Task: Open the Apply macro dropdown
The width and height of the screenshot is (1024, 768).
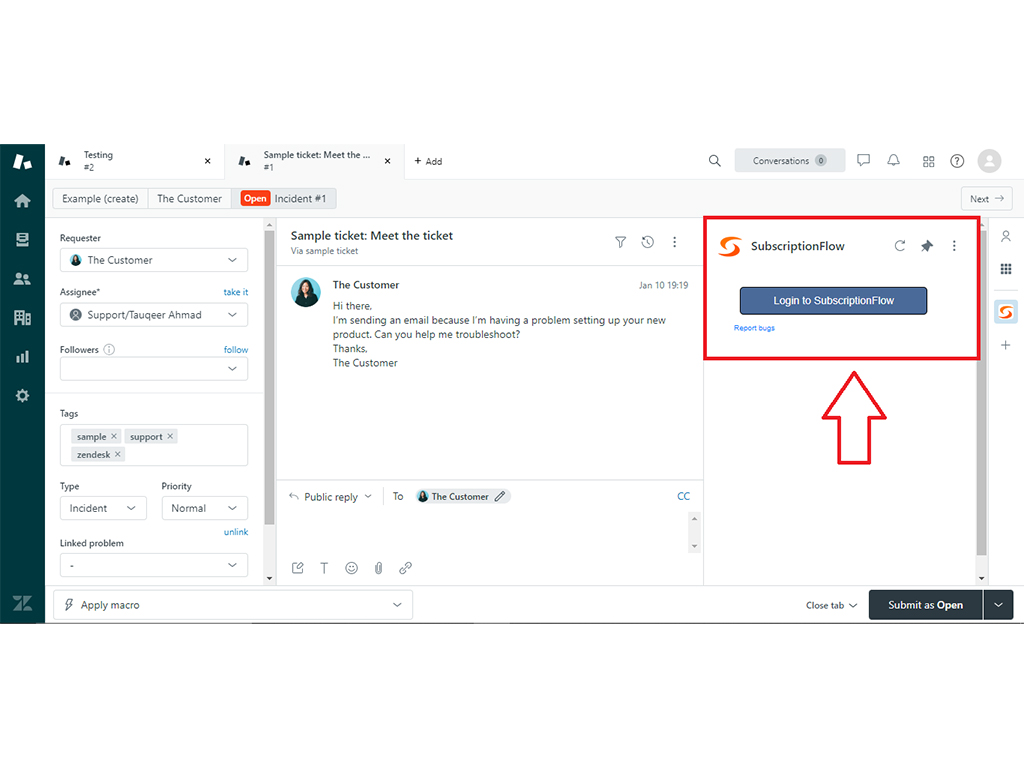Action: pyautogui.click(x=232, y=605)
